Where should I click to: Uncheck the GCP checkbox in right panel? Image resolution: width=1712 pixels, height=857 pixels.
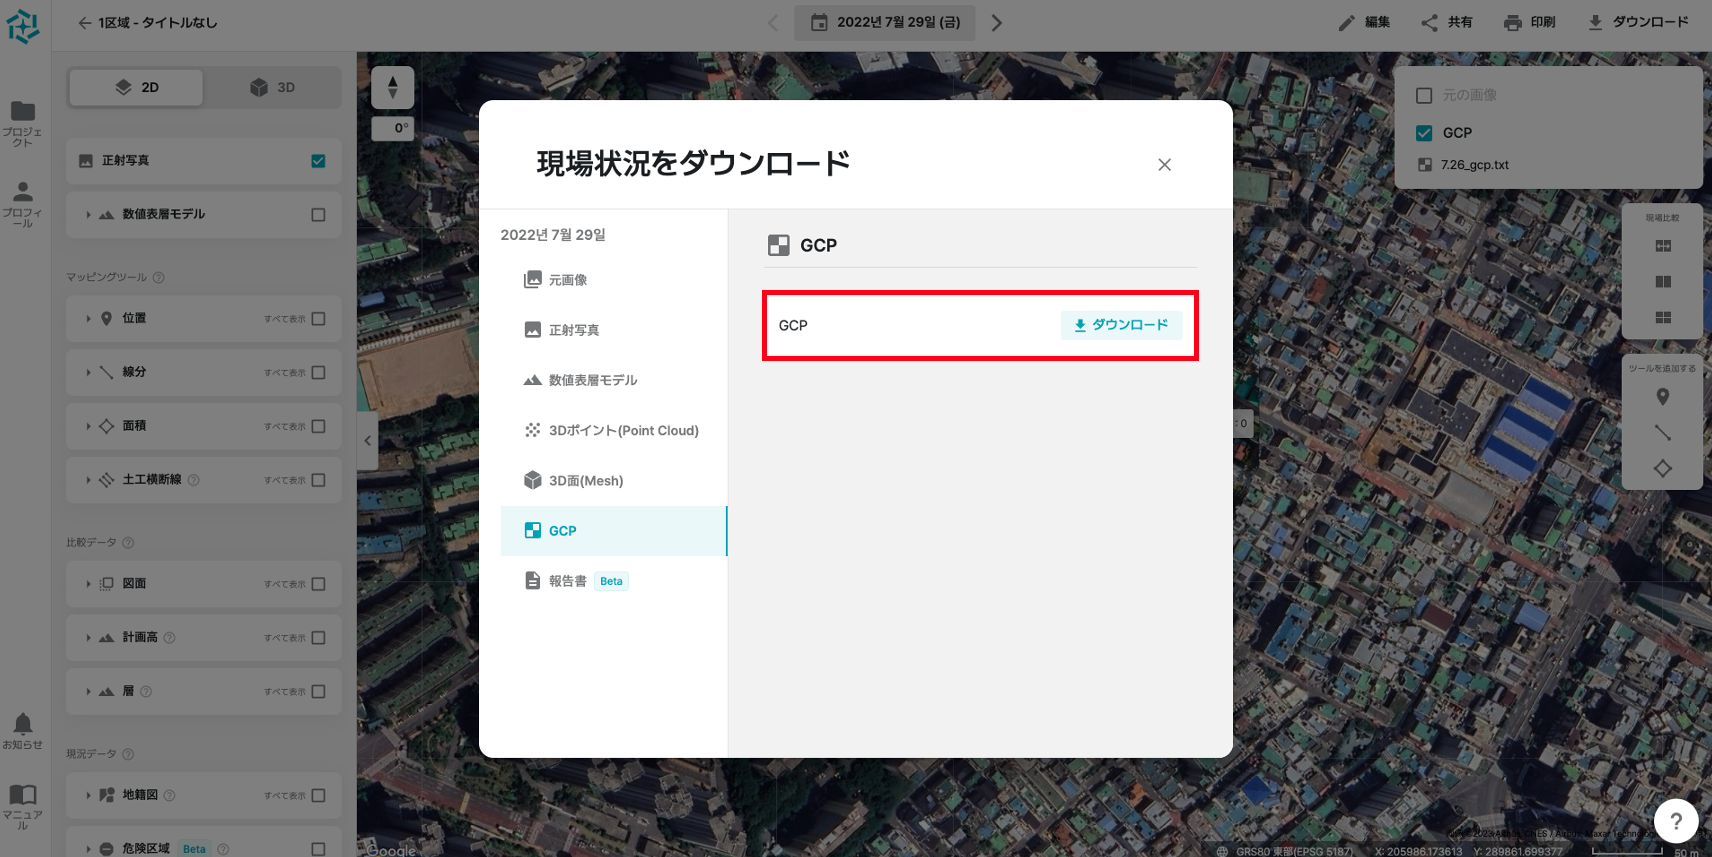[1424, 133]
